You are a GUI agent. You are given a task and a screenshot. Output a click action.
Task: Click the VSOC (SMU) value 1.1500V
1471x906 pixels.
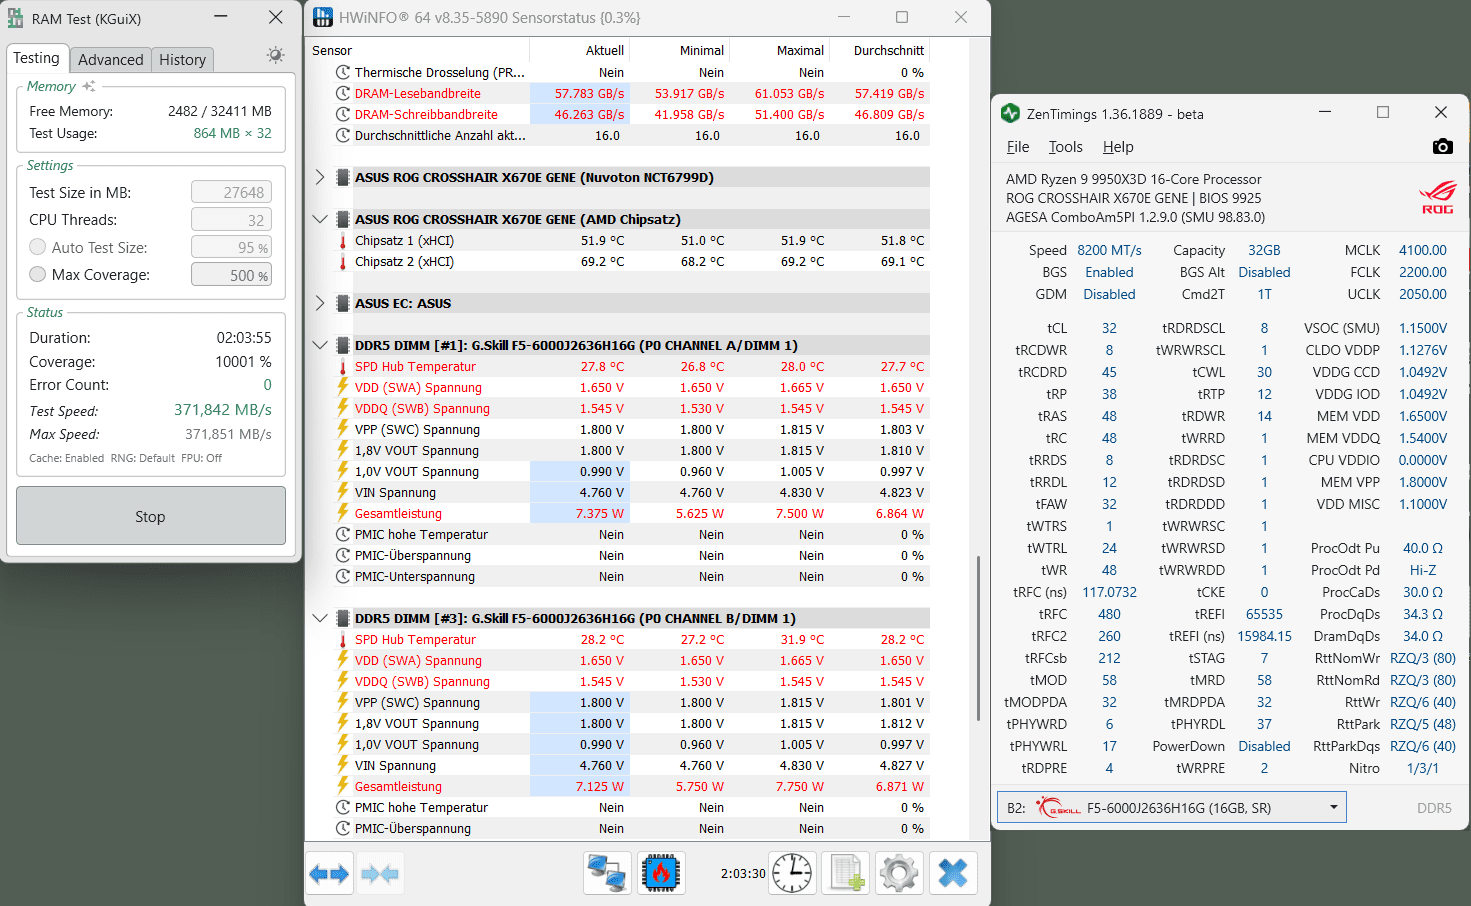tap(1423, 328)
